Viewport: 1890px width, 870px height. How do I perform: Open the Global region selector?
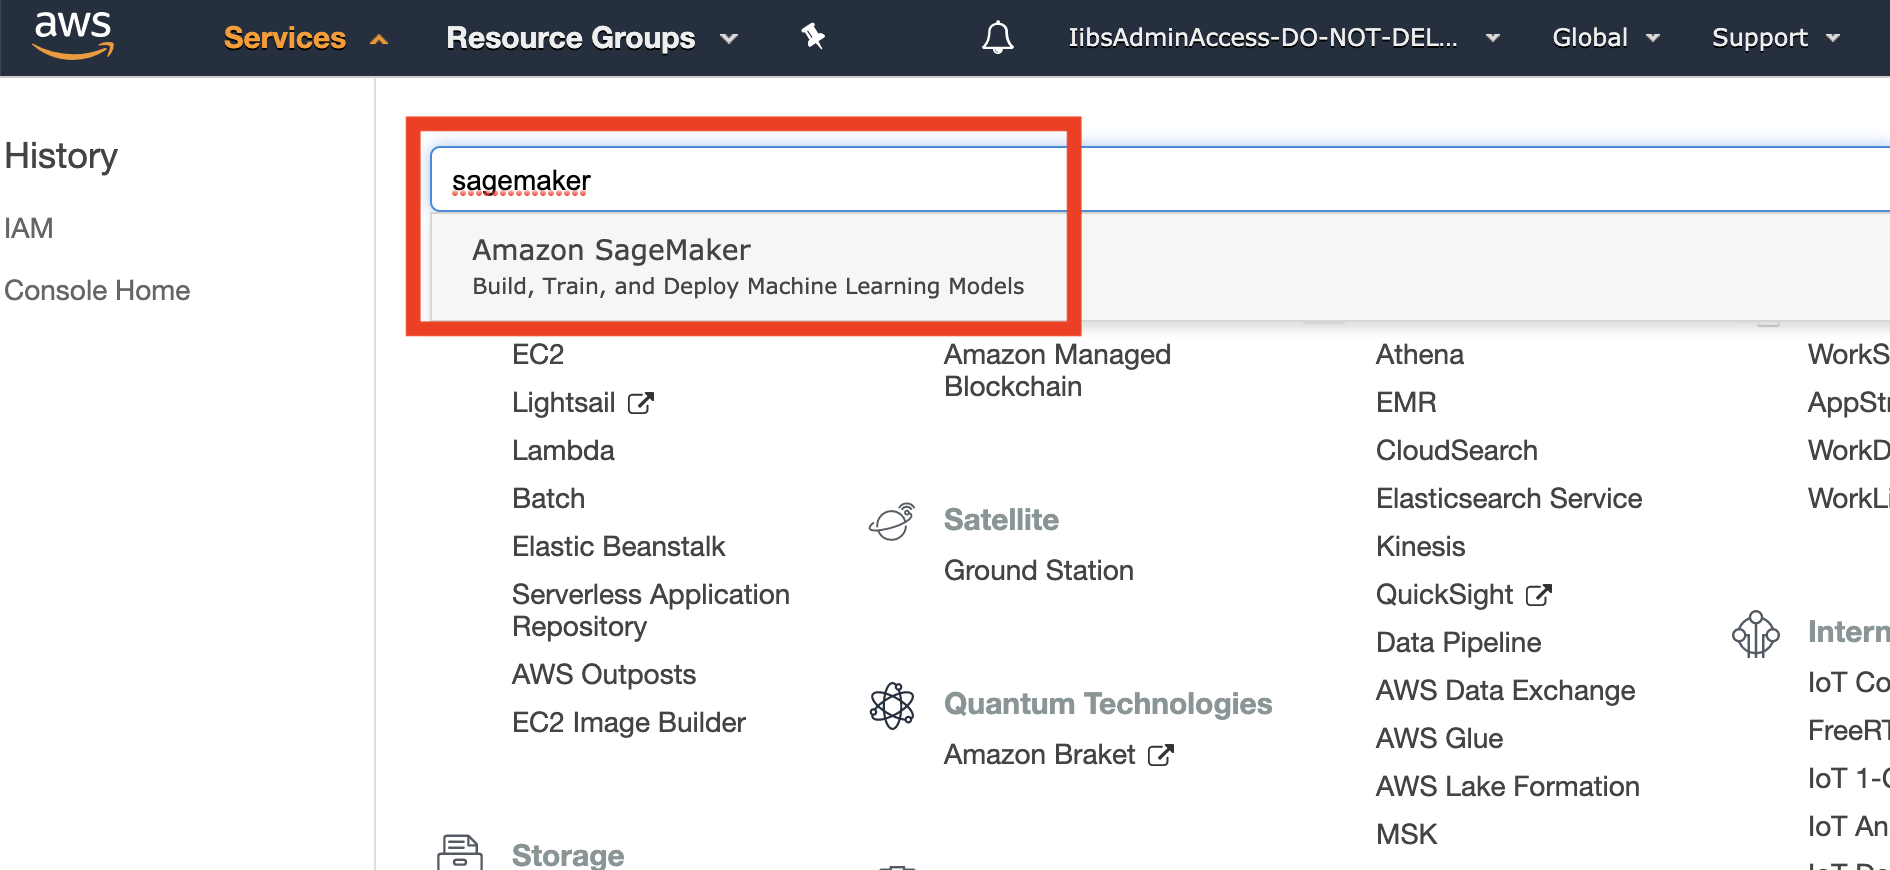point(1605,38)
